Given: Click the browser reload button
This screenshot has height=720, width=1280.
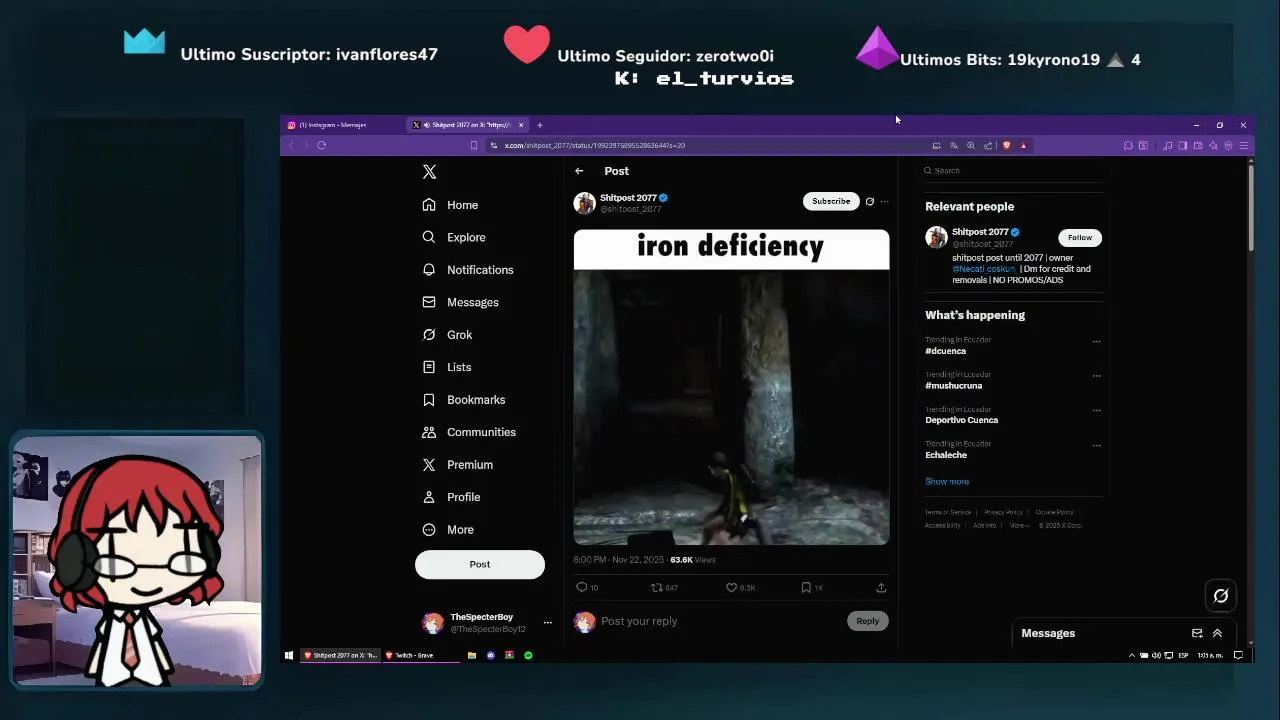Looking at the screenshot, I should coord(321,146).
